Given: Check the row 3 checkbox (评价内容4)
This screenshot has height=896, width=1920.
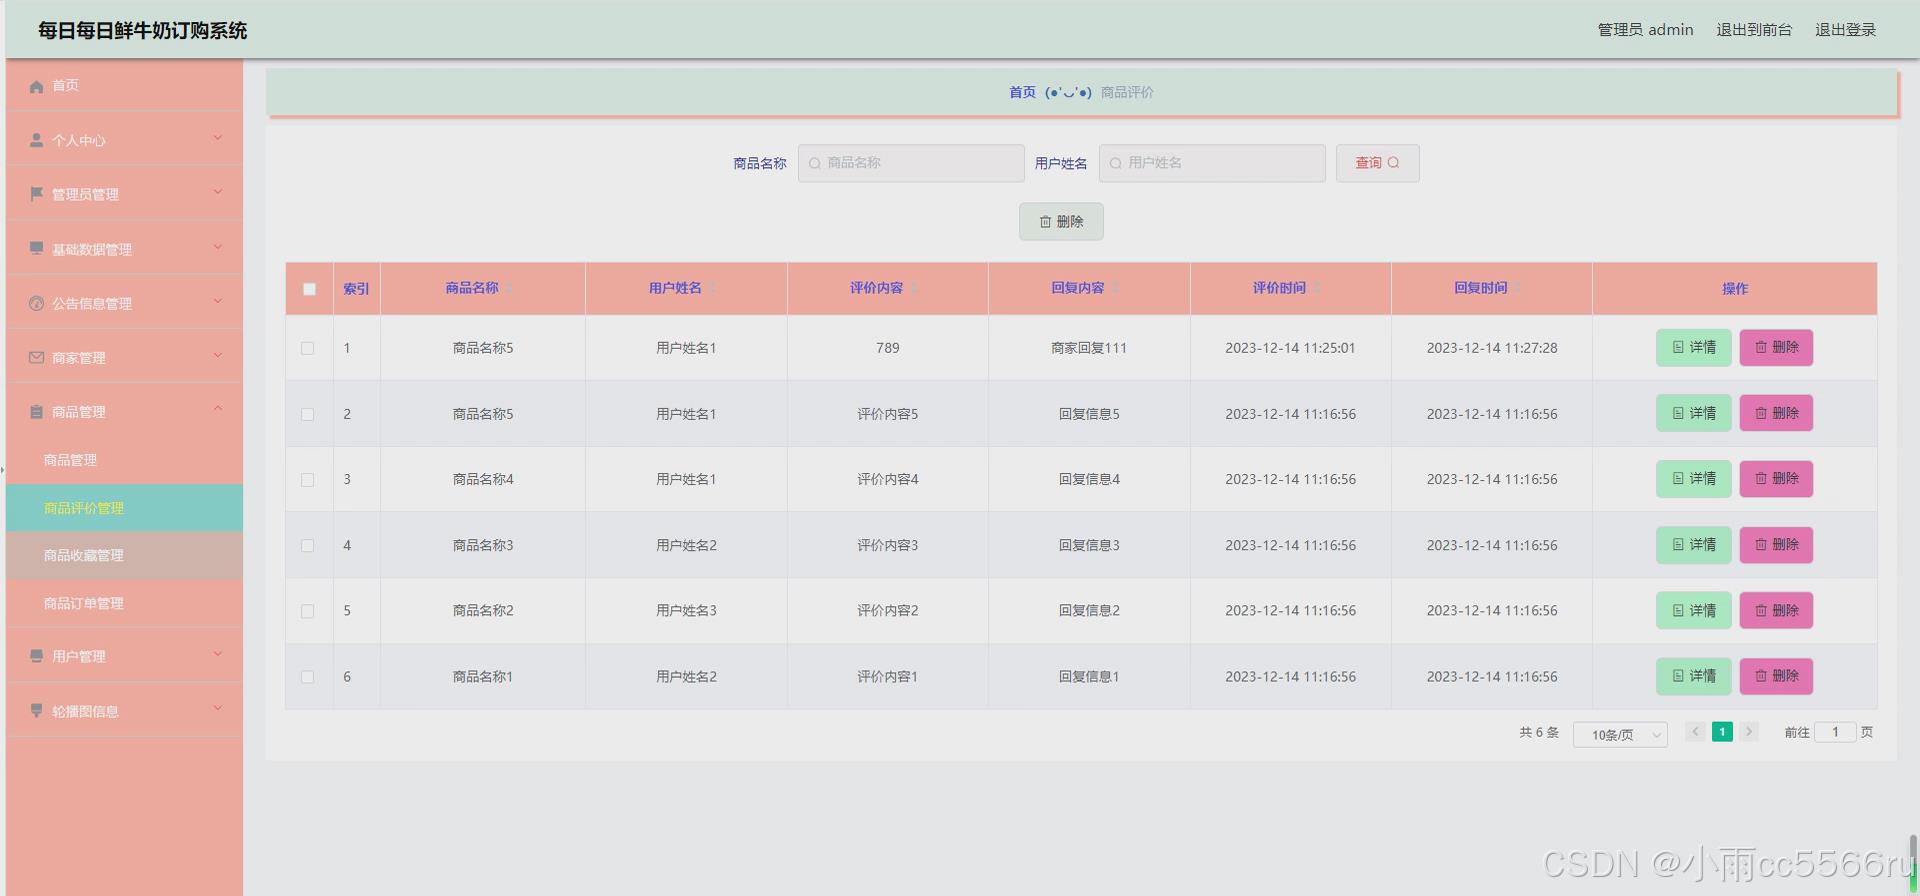Looking at the screenshot, I should (308, 480).
